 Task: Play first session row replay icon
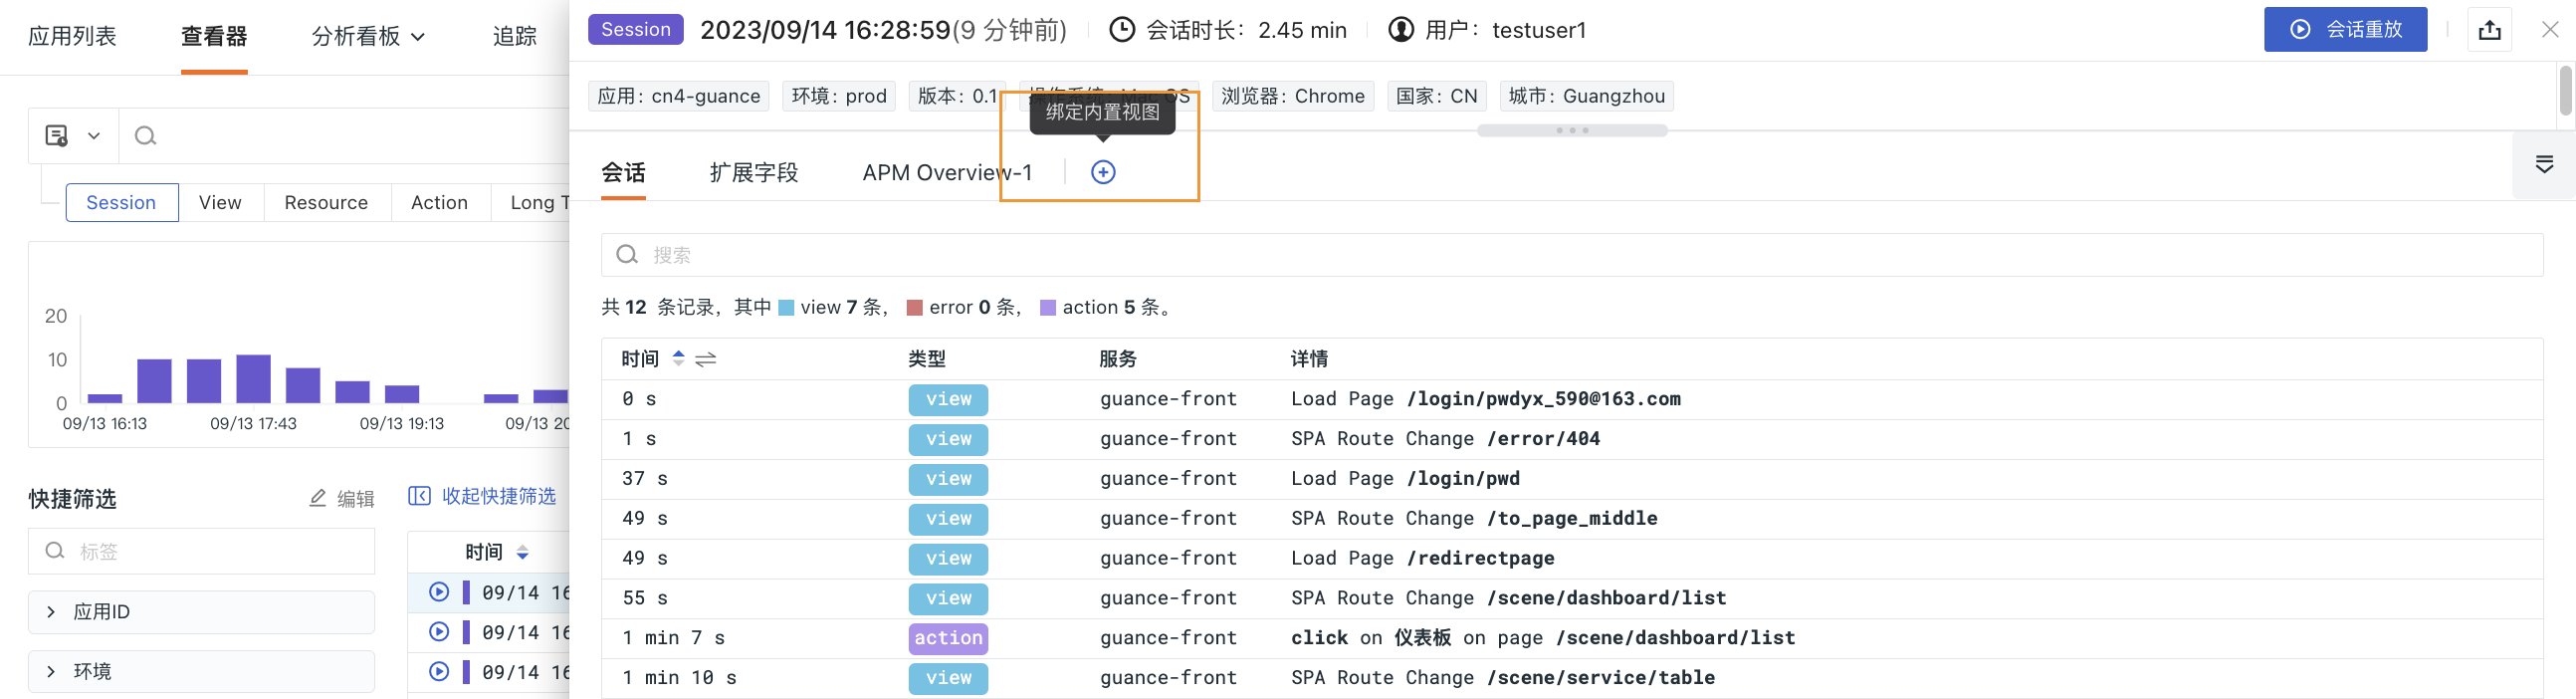click(438, 592)
